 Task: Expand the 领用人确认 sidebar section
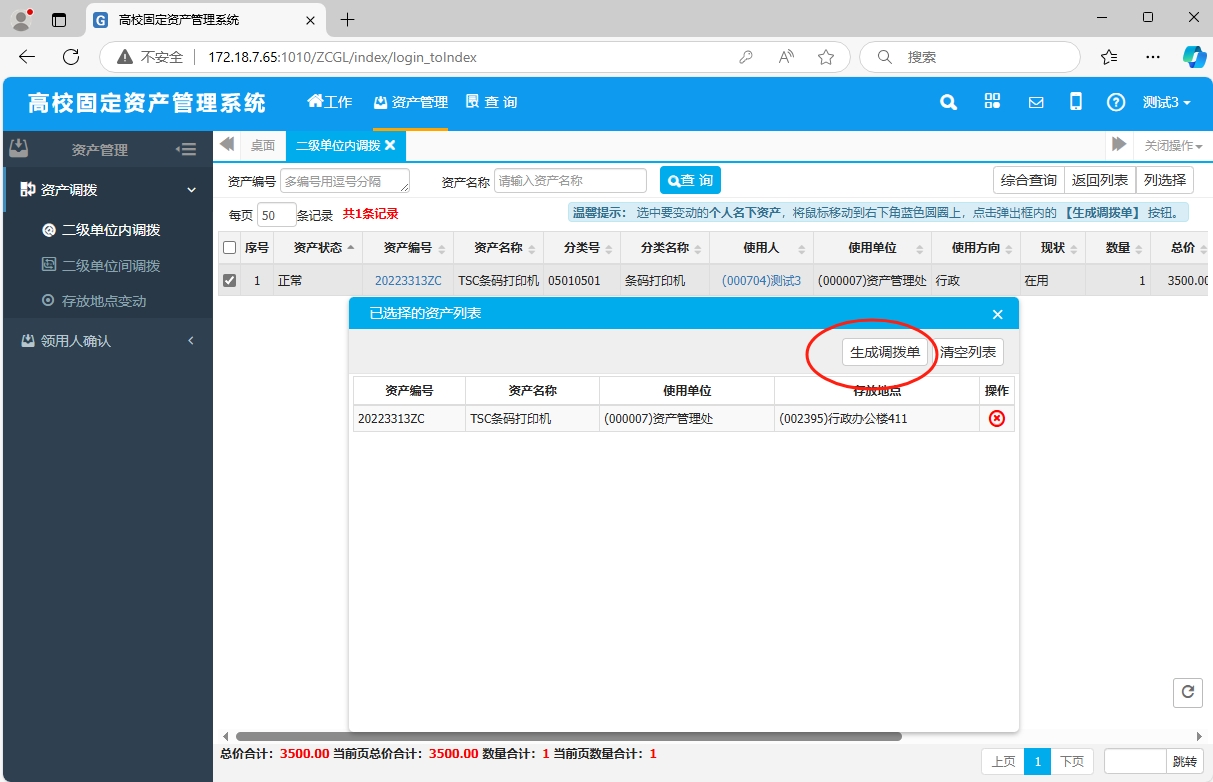point(107,341)
